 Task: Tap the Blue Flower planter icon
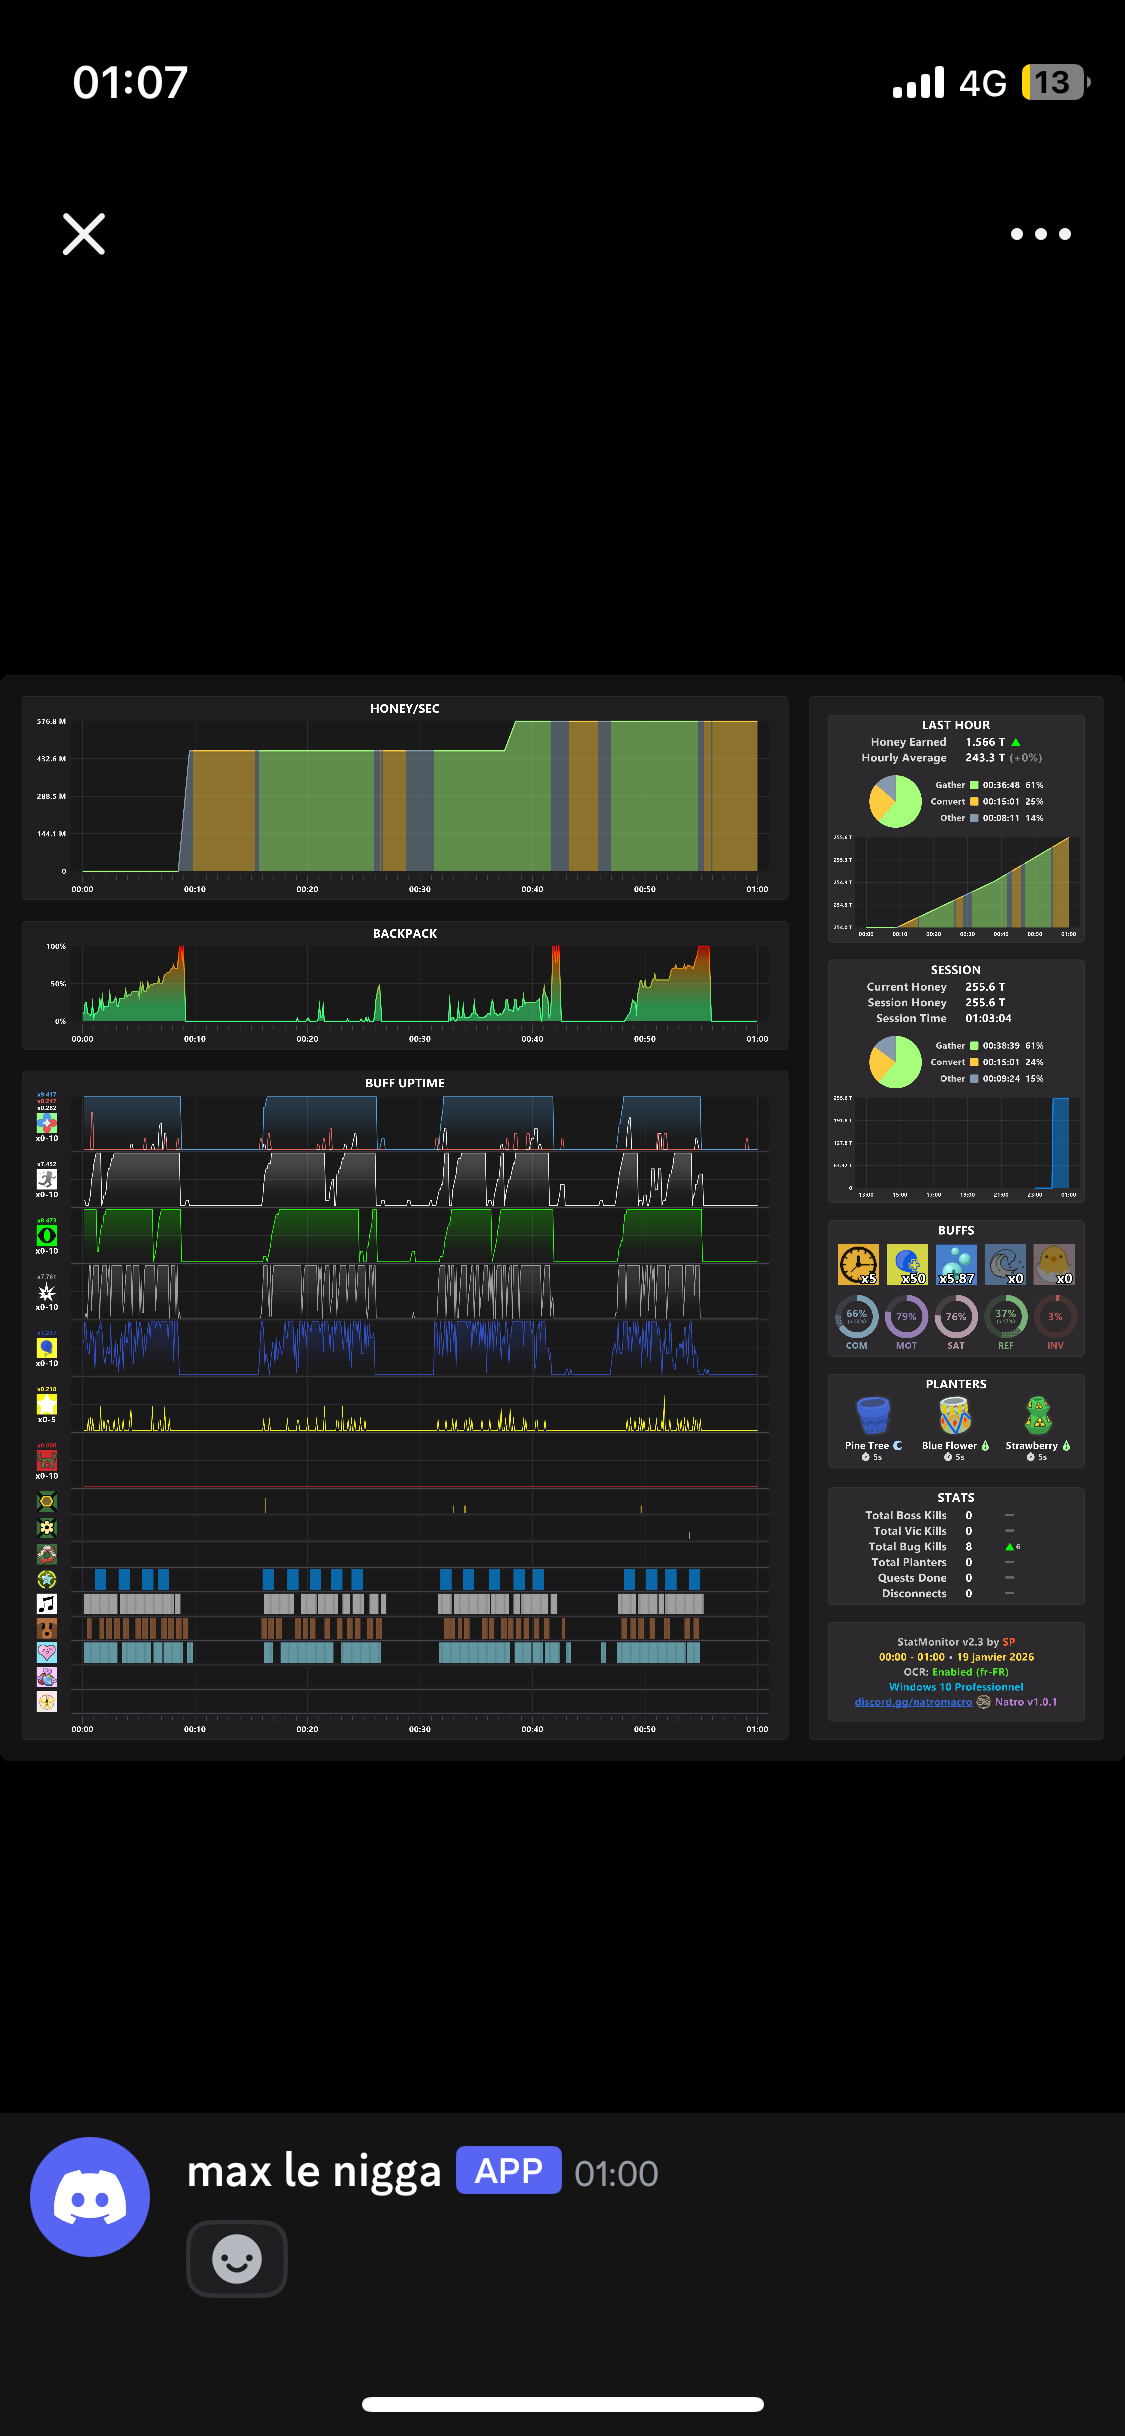955,1416
